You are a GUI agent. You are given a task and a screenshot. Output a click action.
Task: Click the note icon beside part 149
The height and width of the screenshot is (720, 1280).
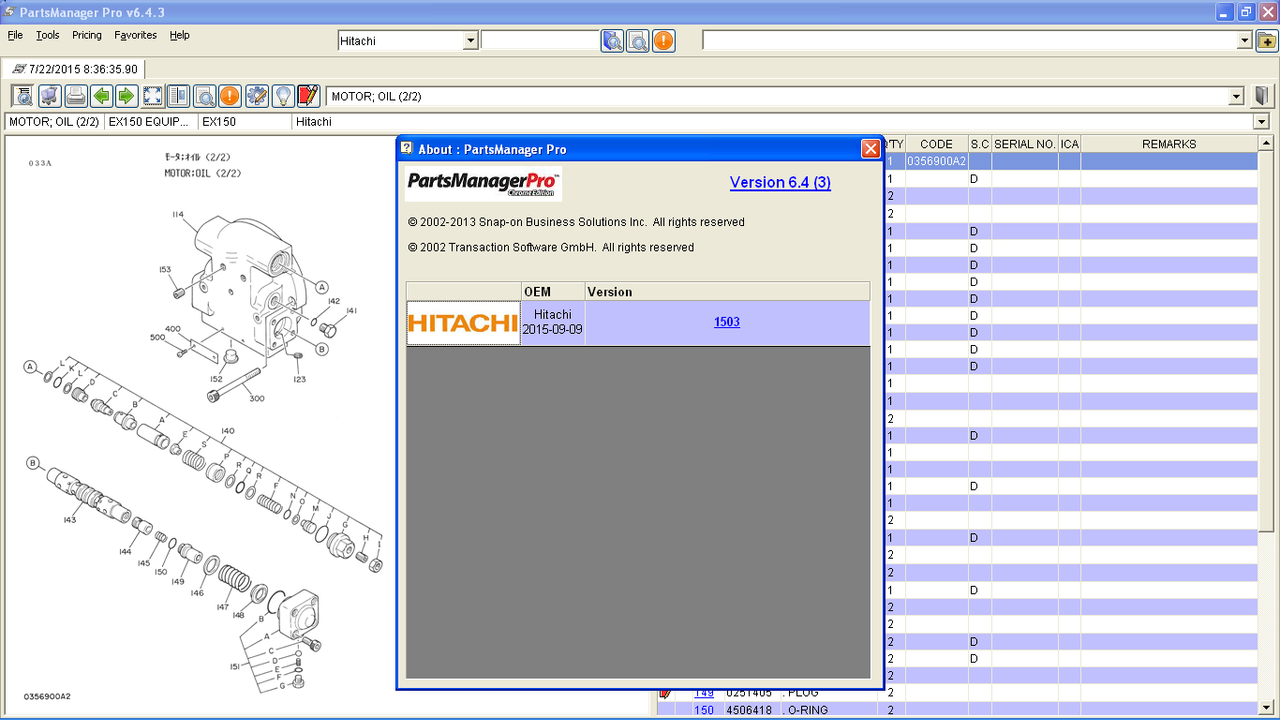pyautogui.click(x=665, y=693)
